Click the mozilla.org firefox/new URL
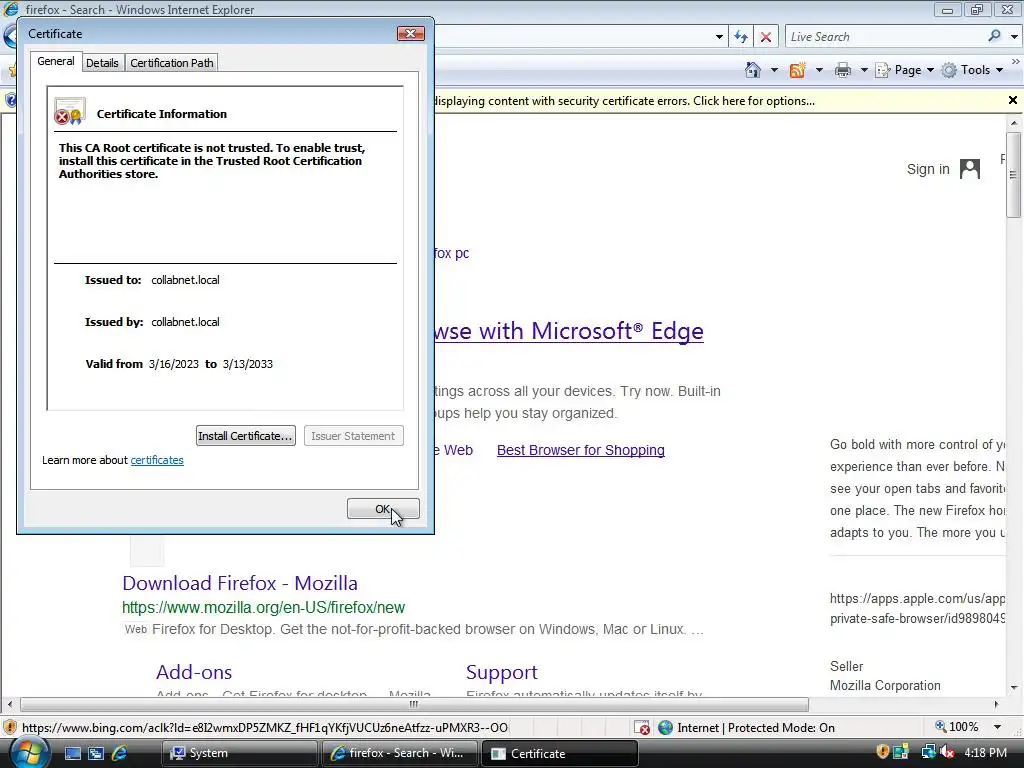This screenshot has width=1024, height=768. point(263,607)
